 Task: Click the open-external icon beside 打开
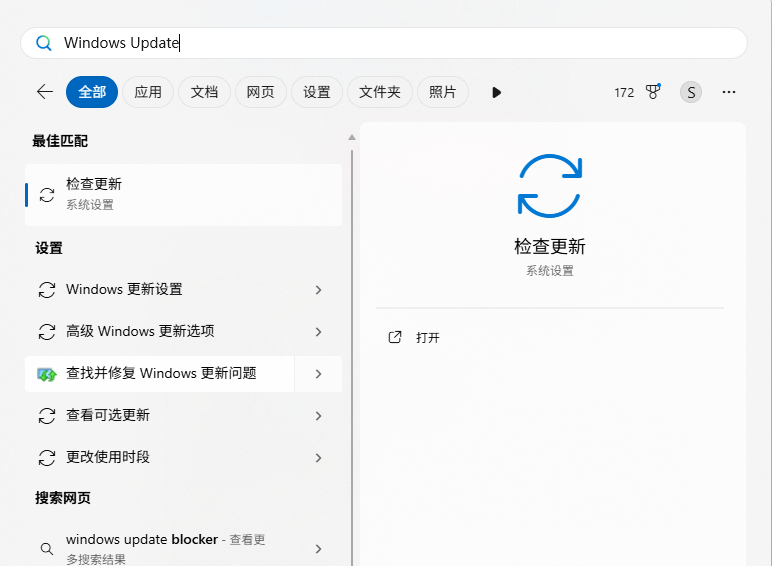coord(395,337)
